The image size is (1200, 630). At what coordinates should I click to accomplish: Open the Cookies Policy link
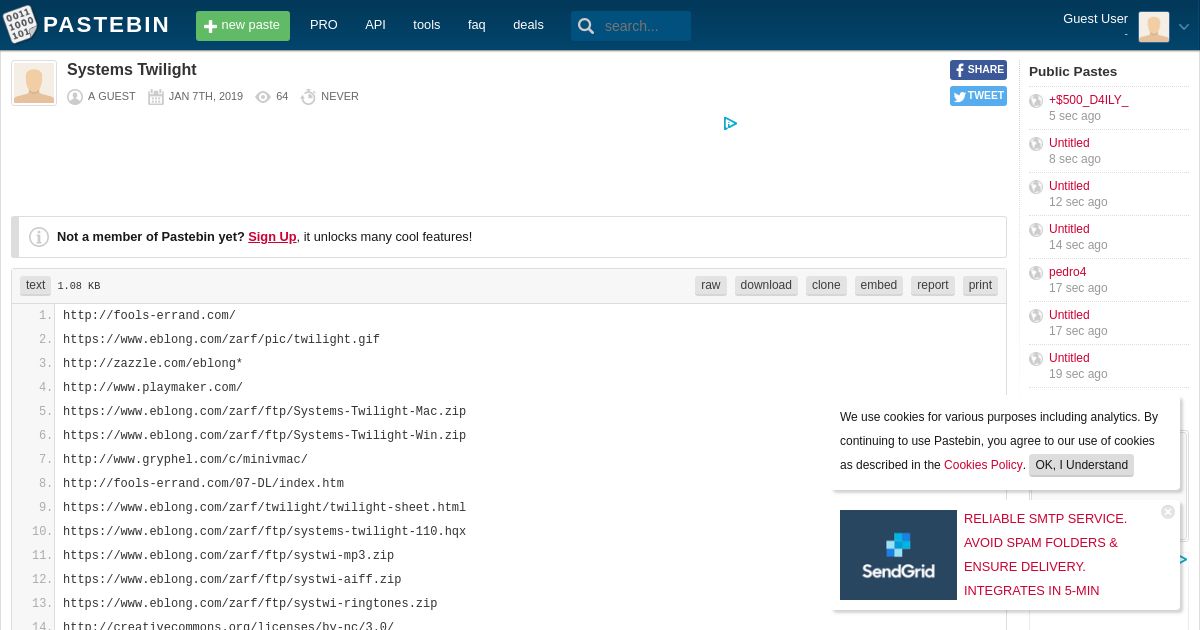(983, 465)
